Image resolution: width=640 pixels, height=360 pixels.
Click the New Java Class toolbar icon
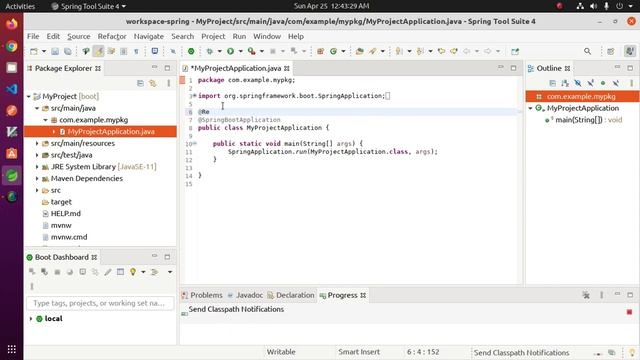point(333,51)
